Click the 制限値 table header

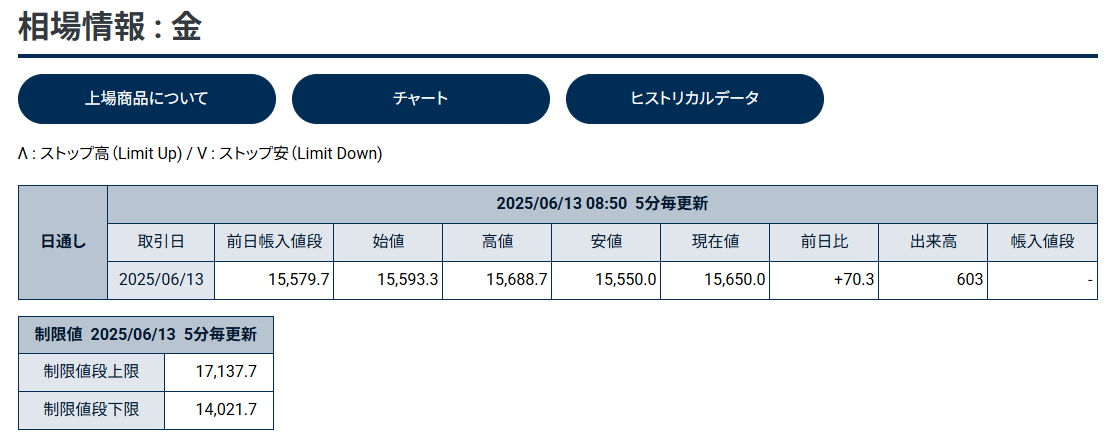(146, 334)
